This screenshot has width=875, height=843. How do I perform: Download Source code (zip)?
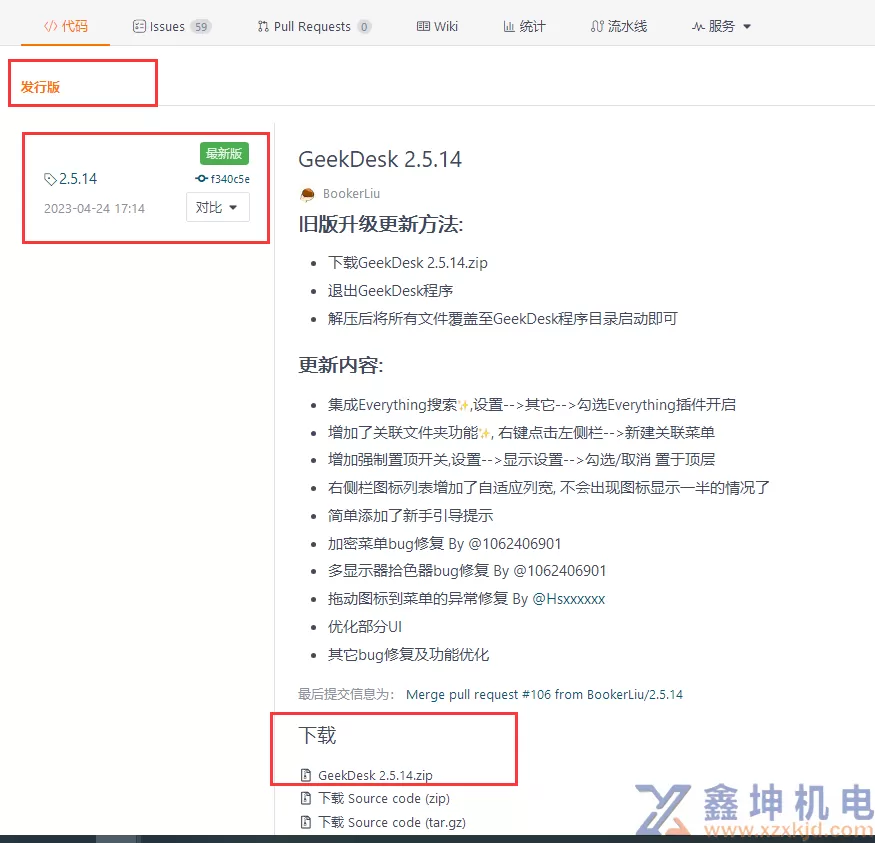click(x=384, y=799)
